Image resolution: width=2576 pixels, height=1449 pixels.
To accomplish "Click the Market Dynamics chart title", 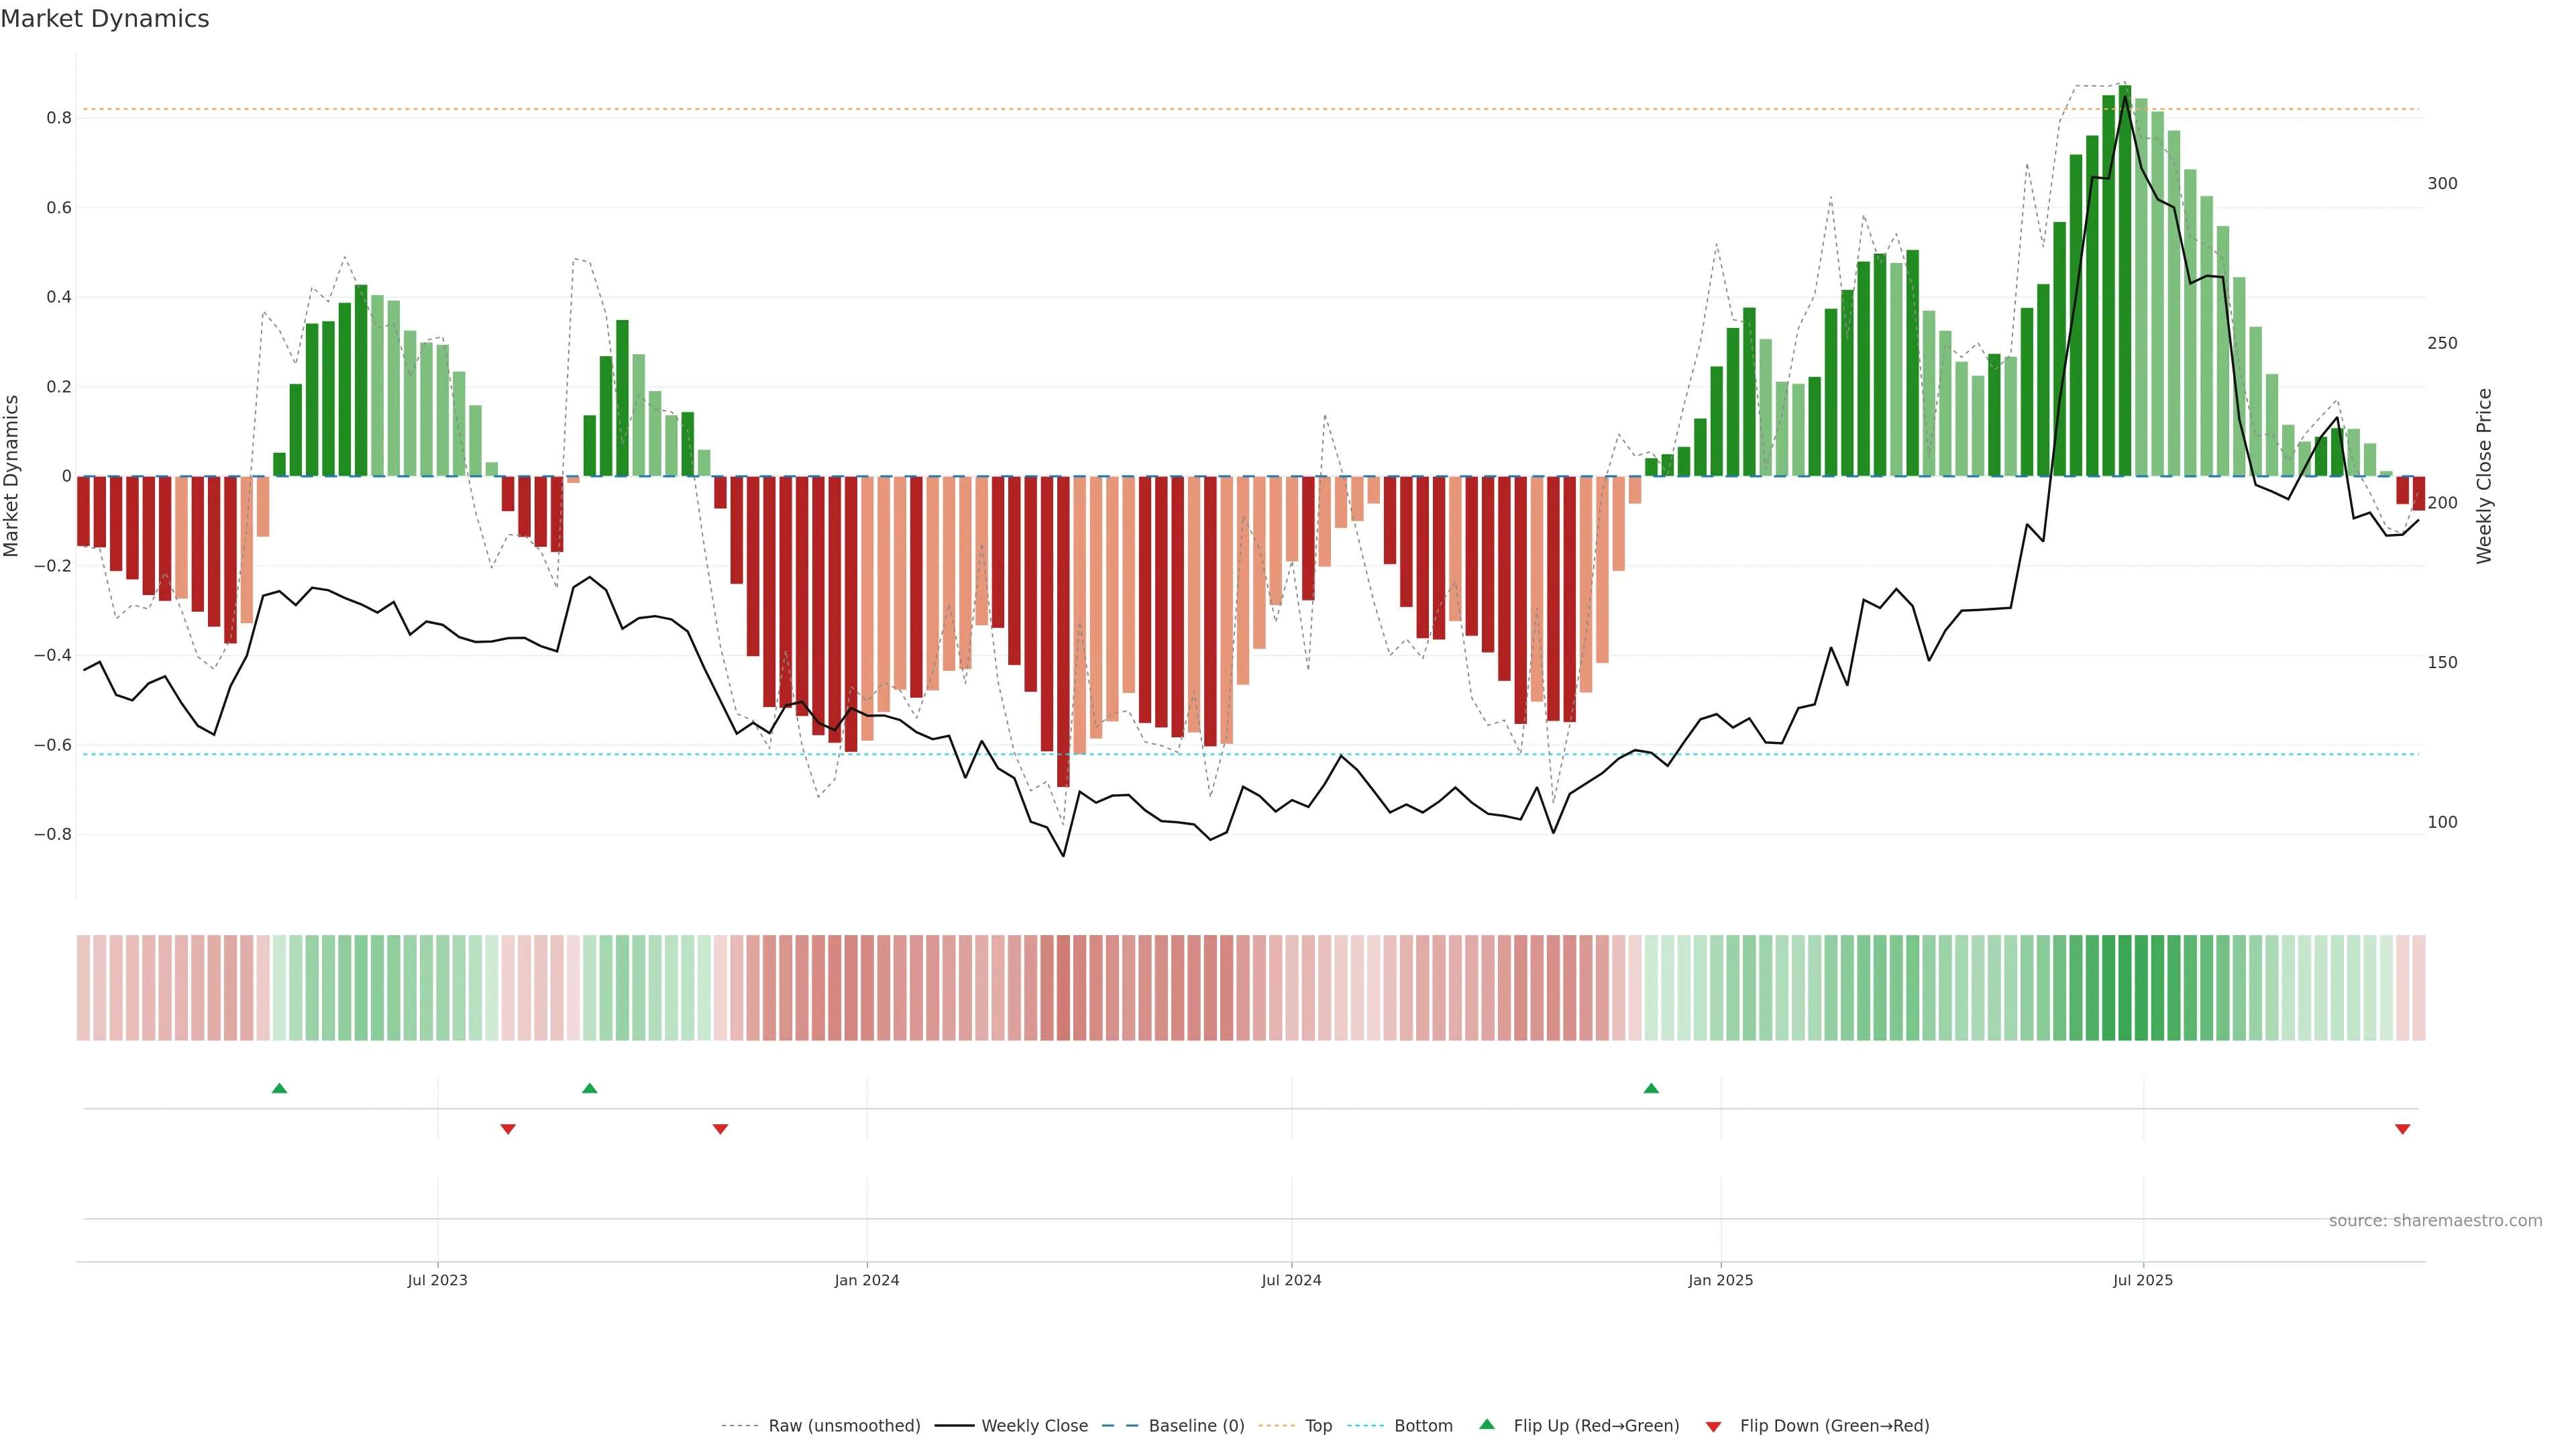I will click(105, 19).
